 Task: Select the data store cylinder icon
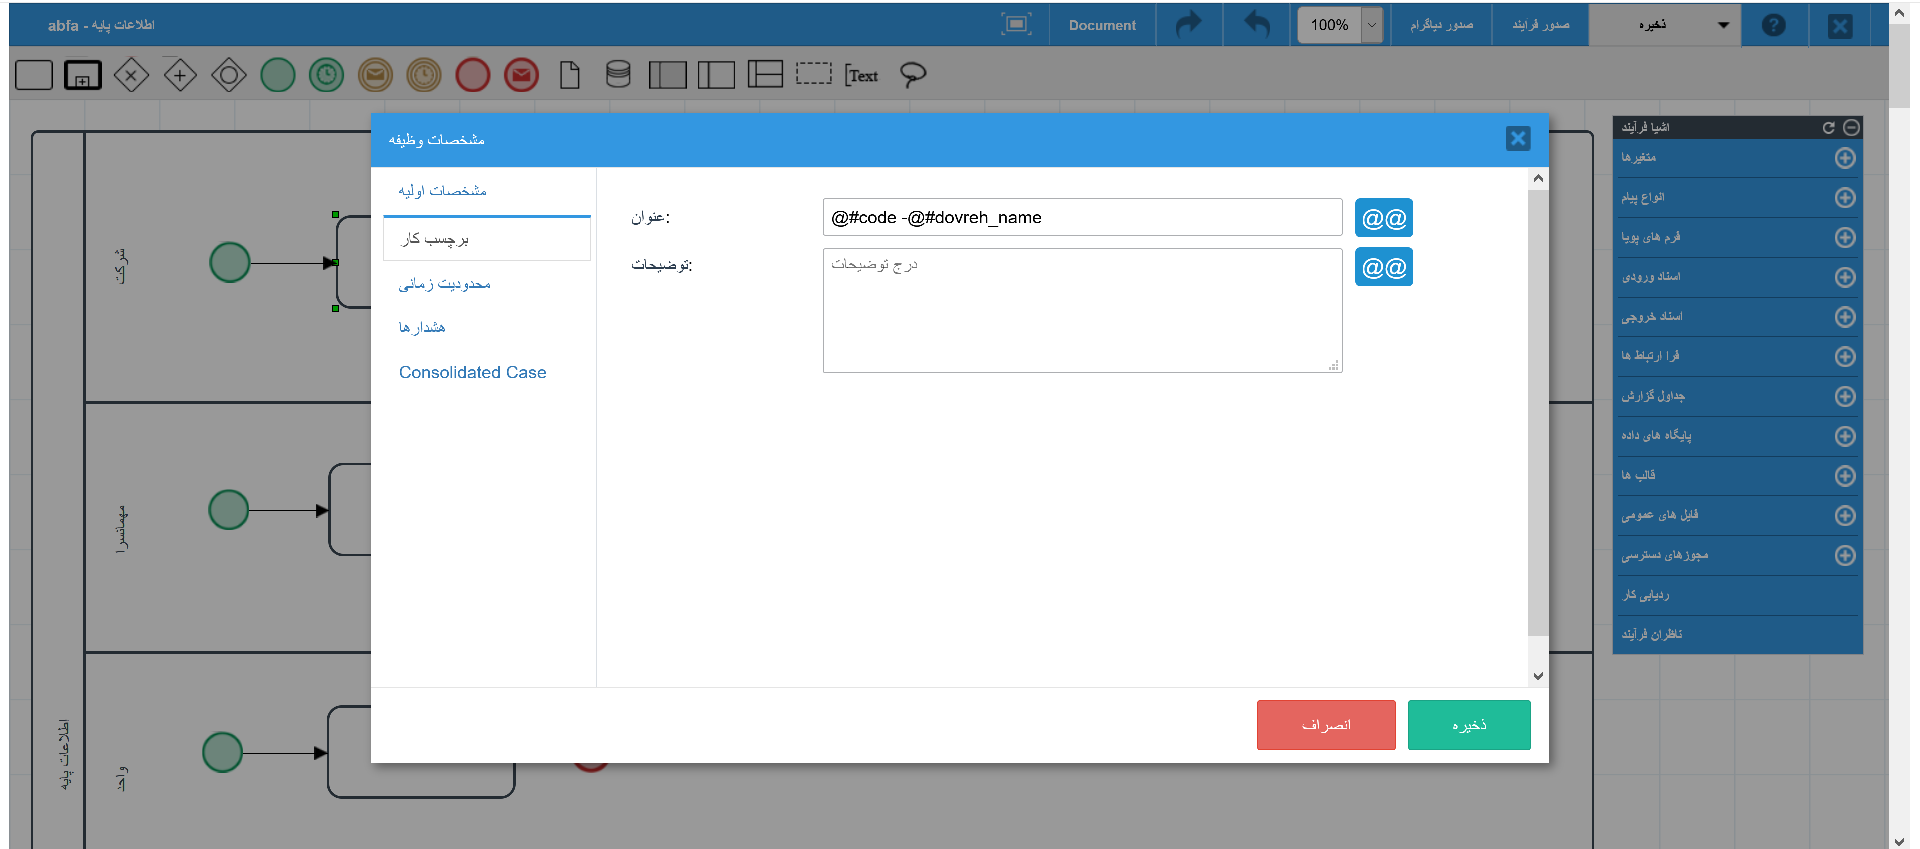point(618,75)
